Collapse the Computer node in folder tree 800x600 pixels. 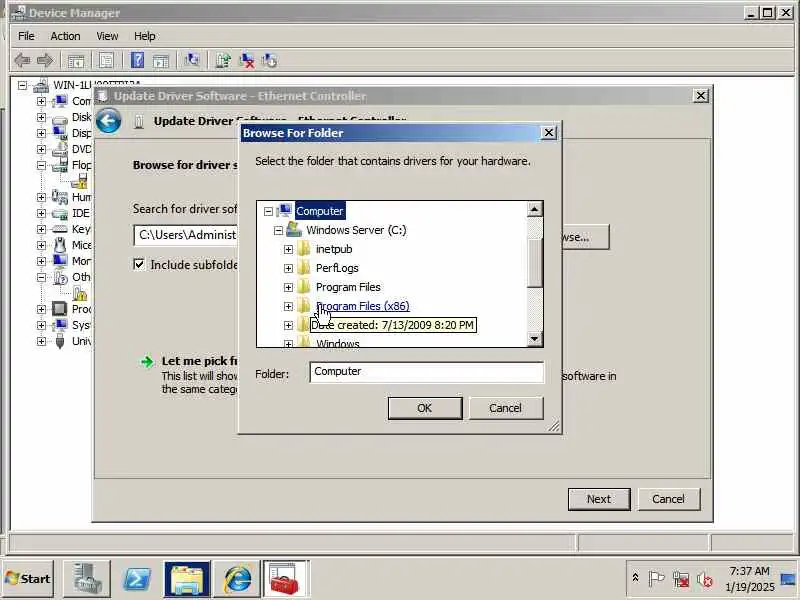click(x=268, y=211)
